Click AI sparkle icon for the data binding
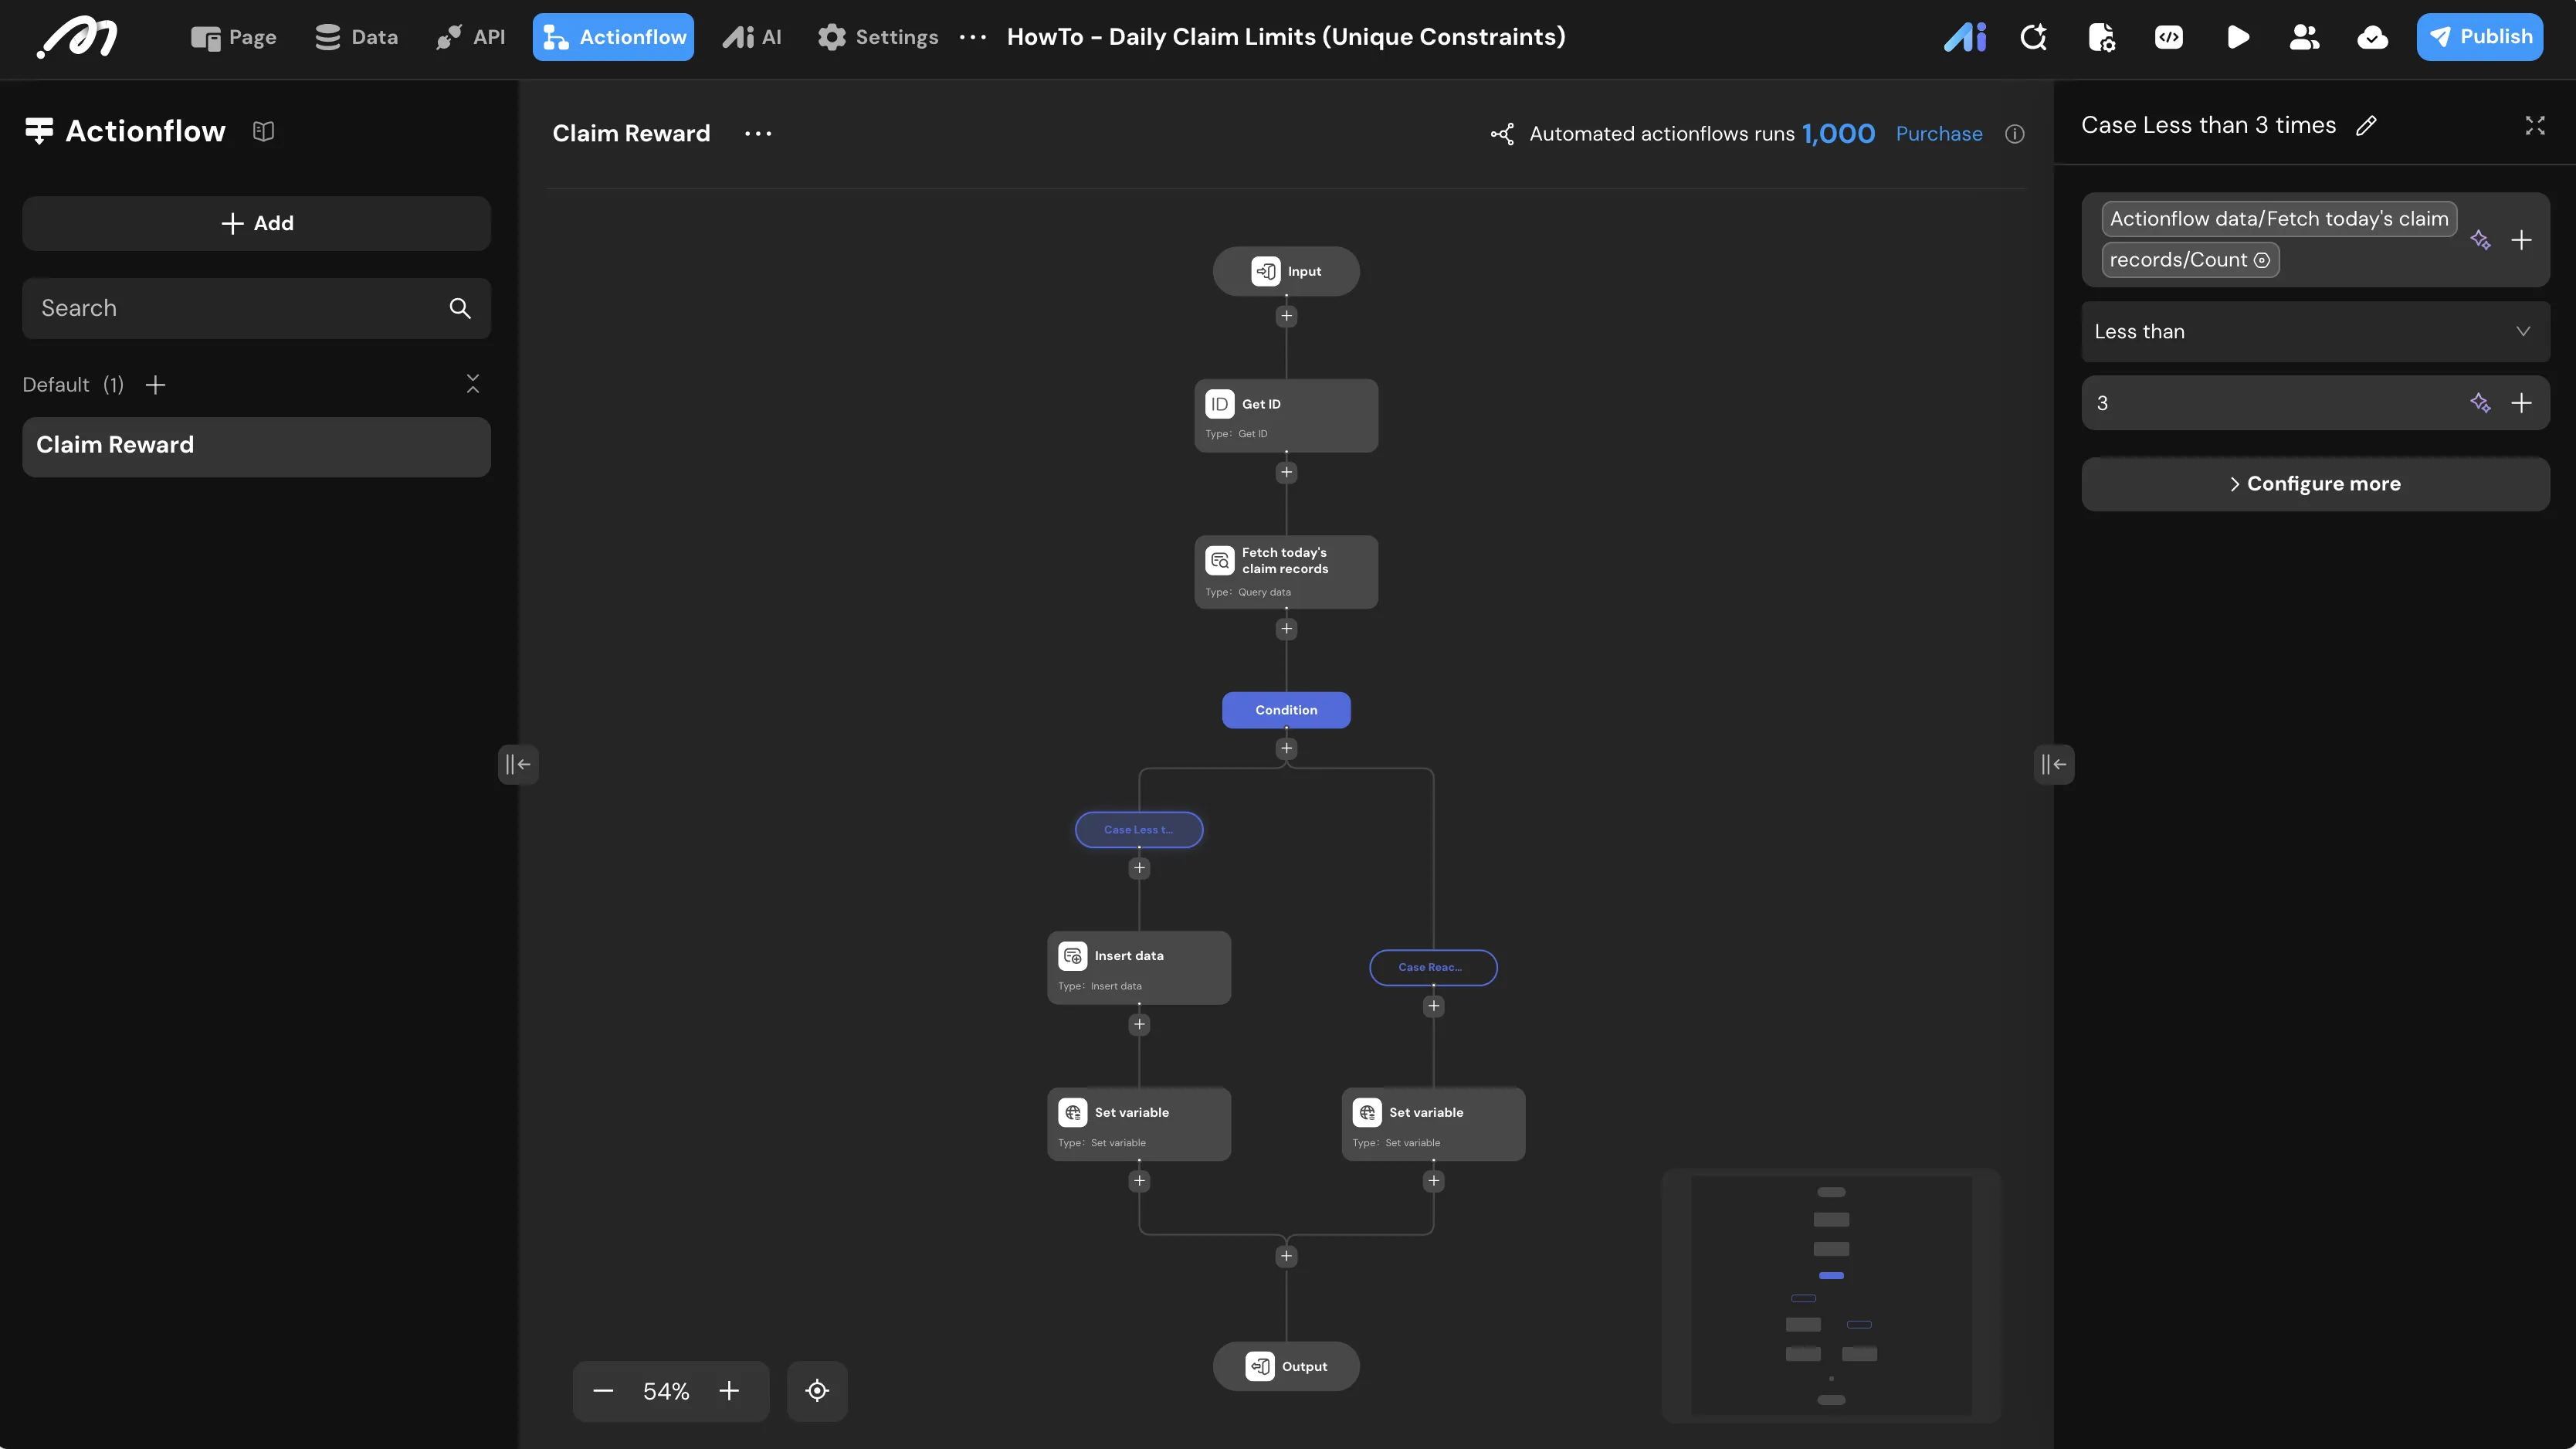 [x=2480, y=240]
